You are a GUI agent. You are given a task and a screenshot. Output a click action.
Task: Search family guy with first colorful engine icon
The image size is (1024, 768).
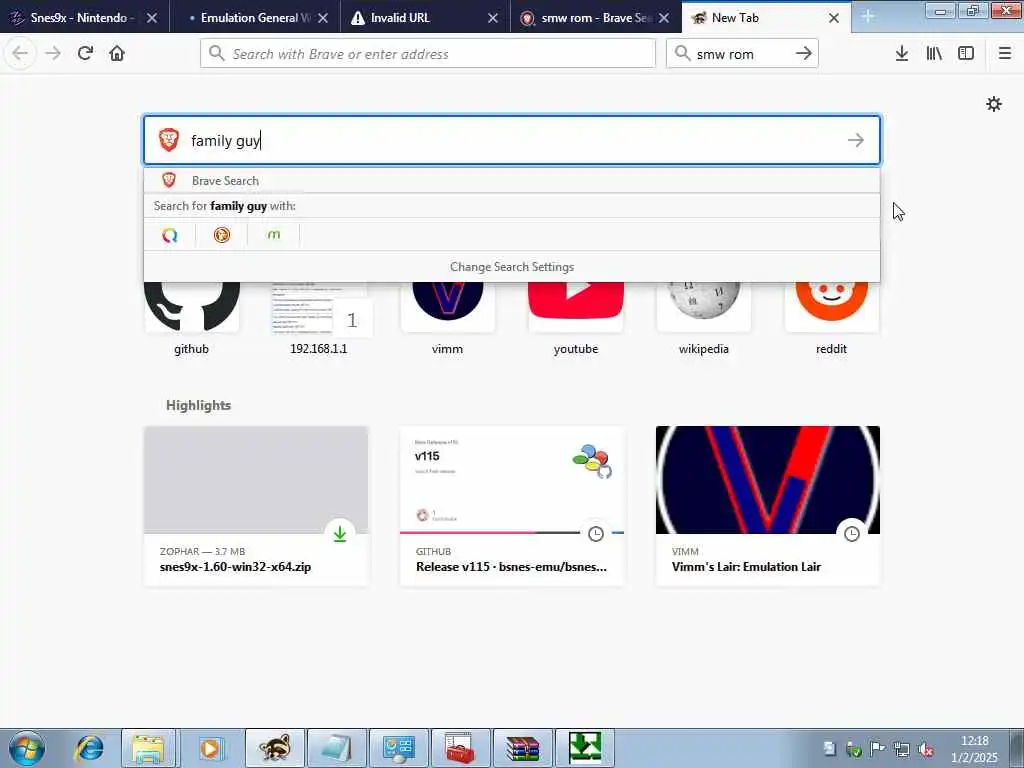click(x=170, y=235)
